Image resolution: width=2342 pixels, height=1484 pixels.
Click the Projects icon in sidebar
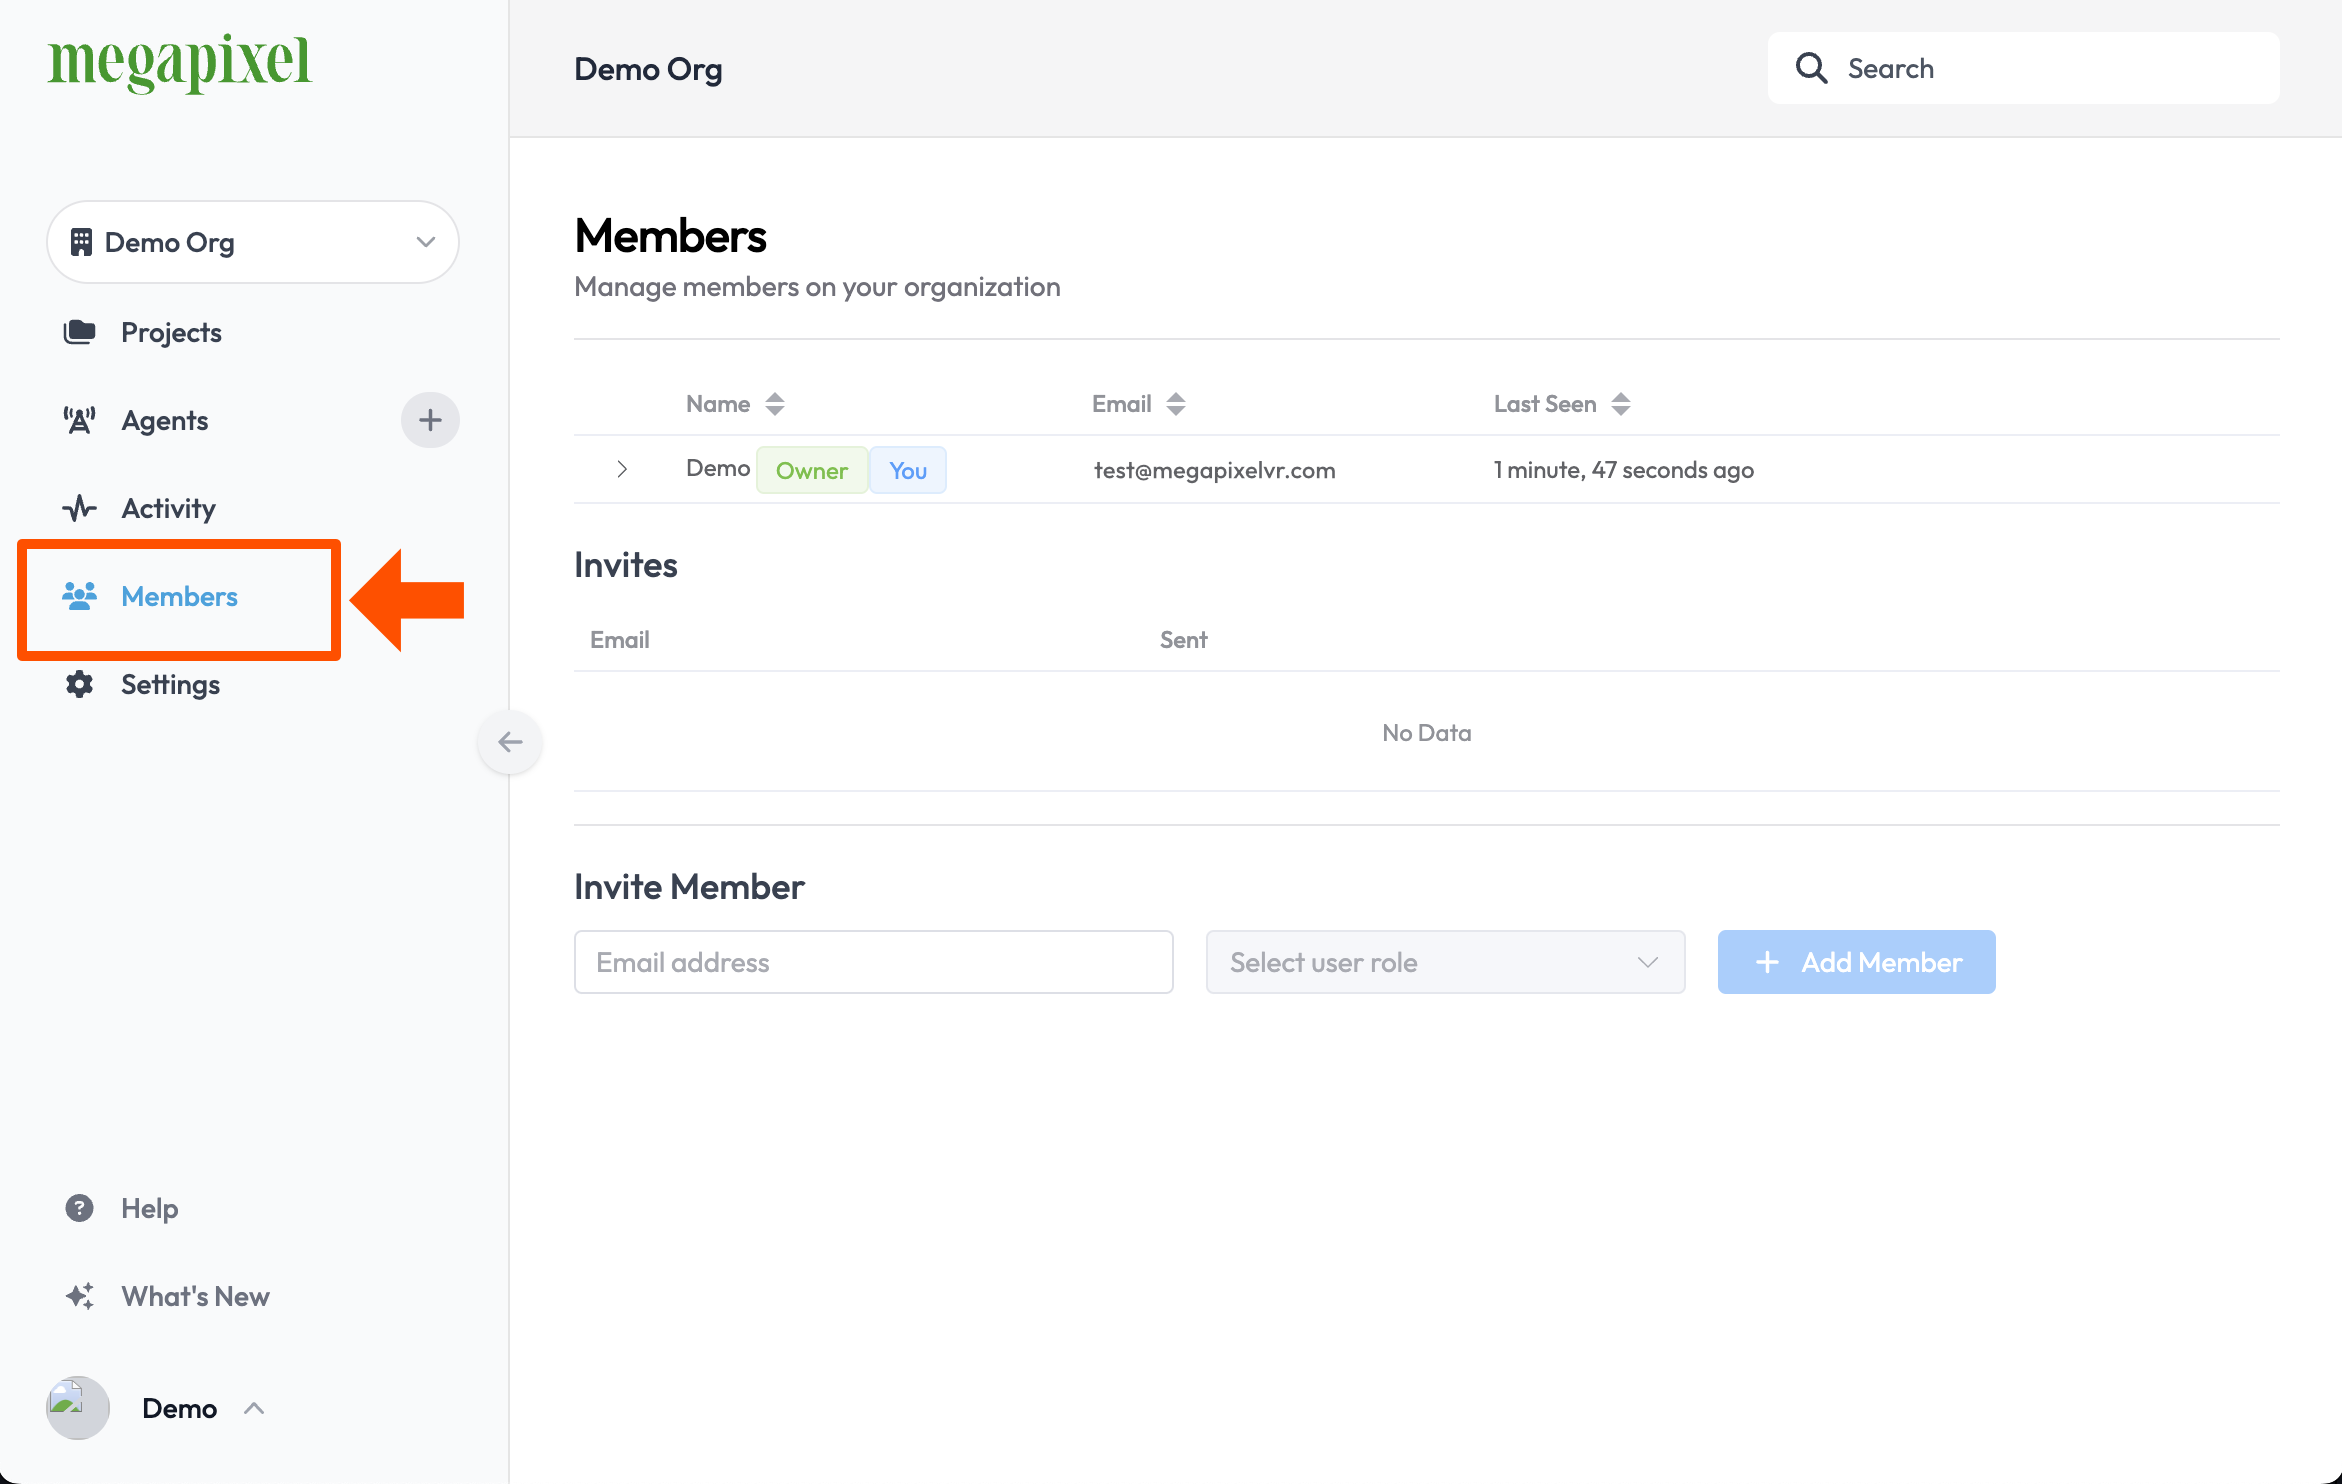click(x=82, y=331)
